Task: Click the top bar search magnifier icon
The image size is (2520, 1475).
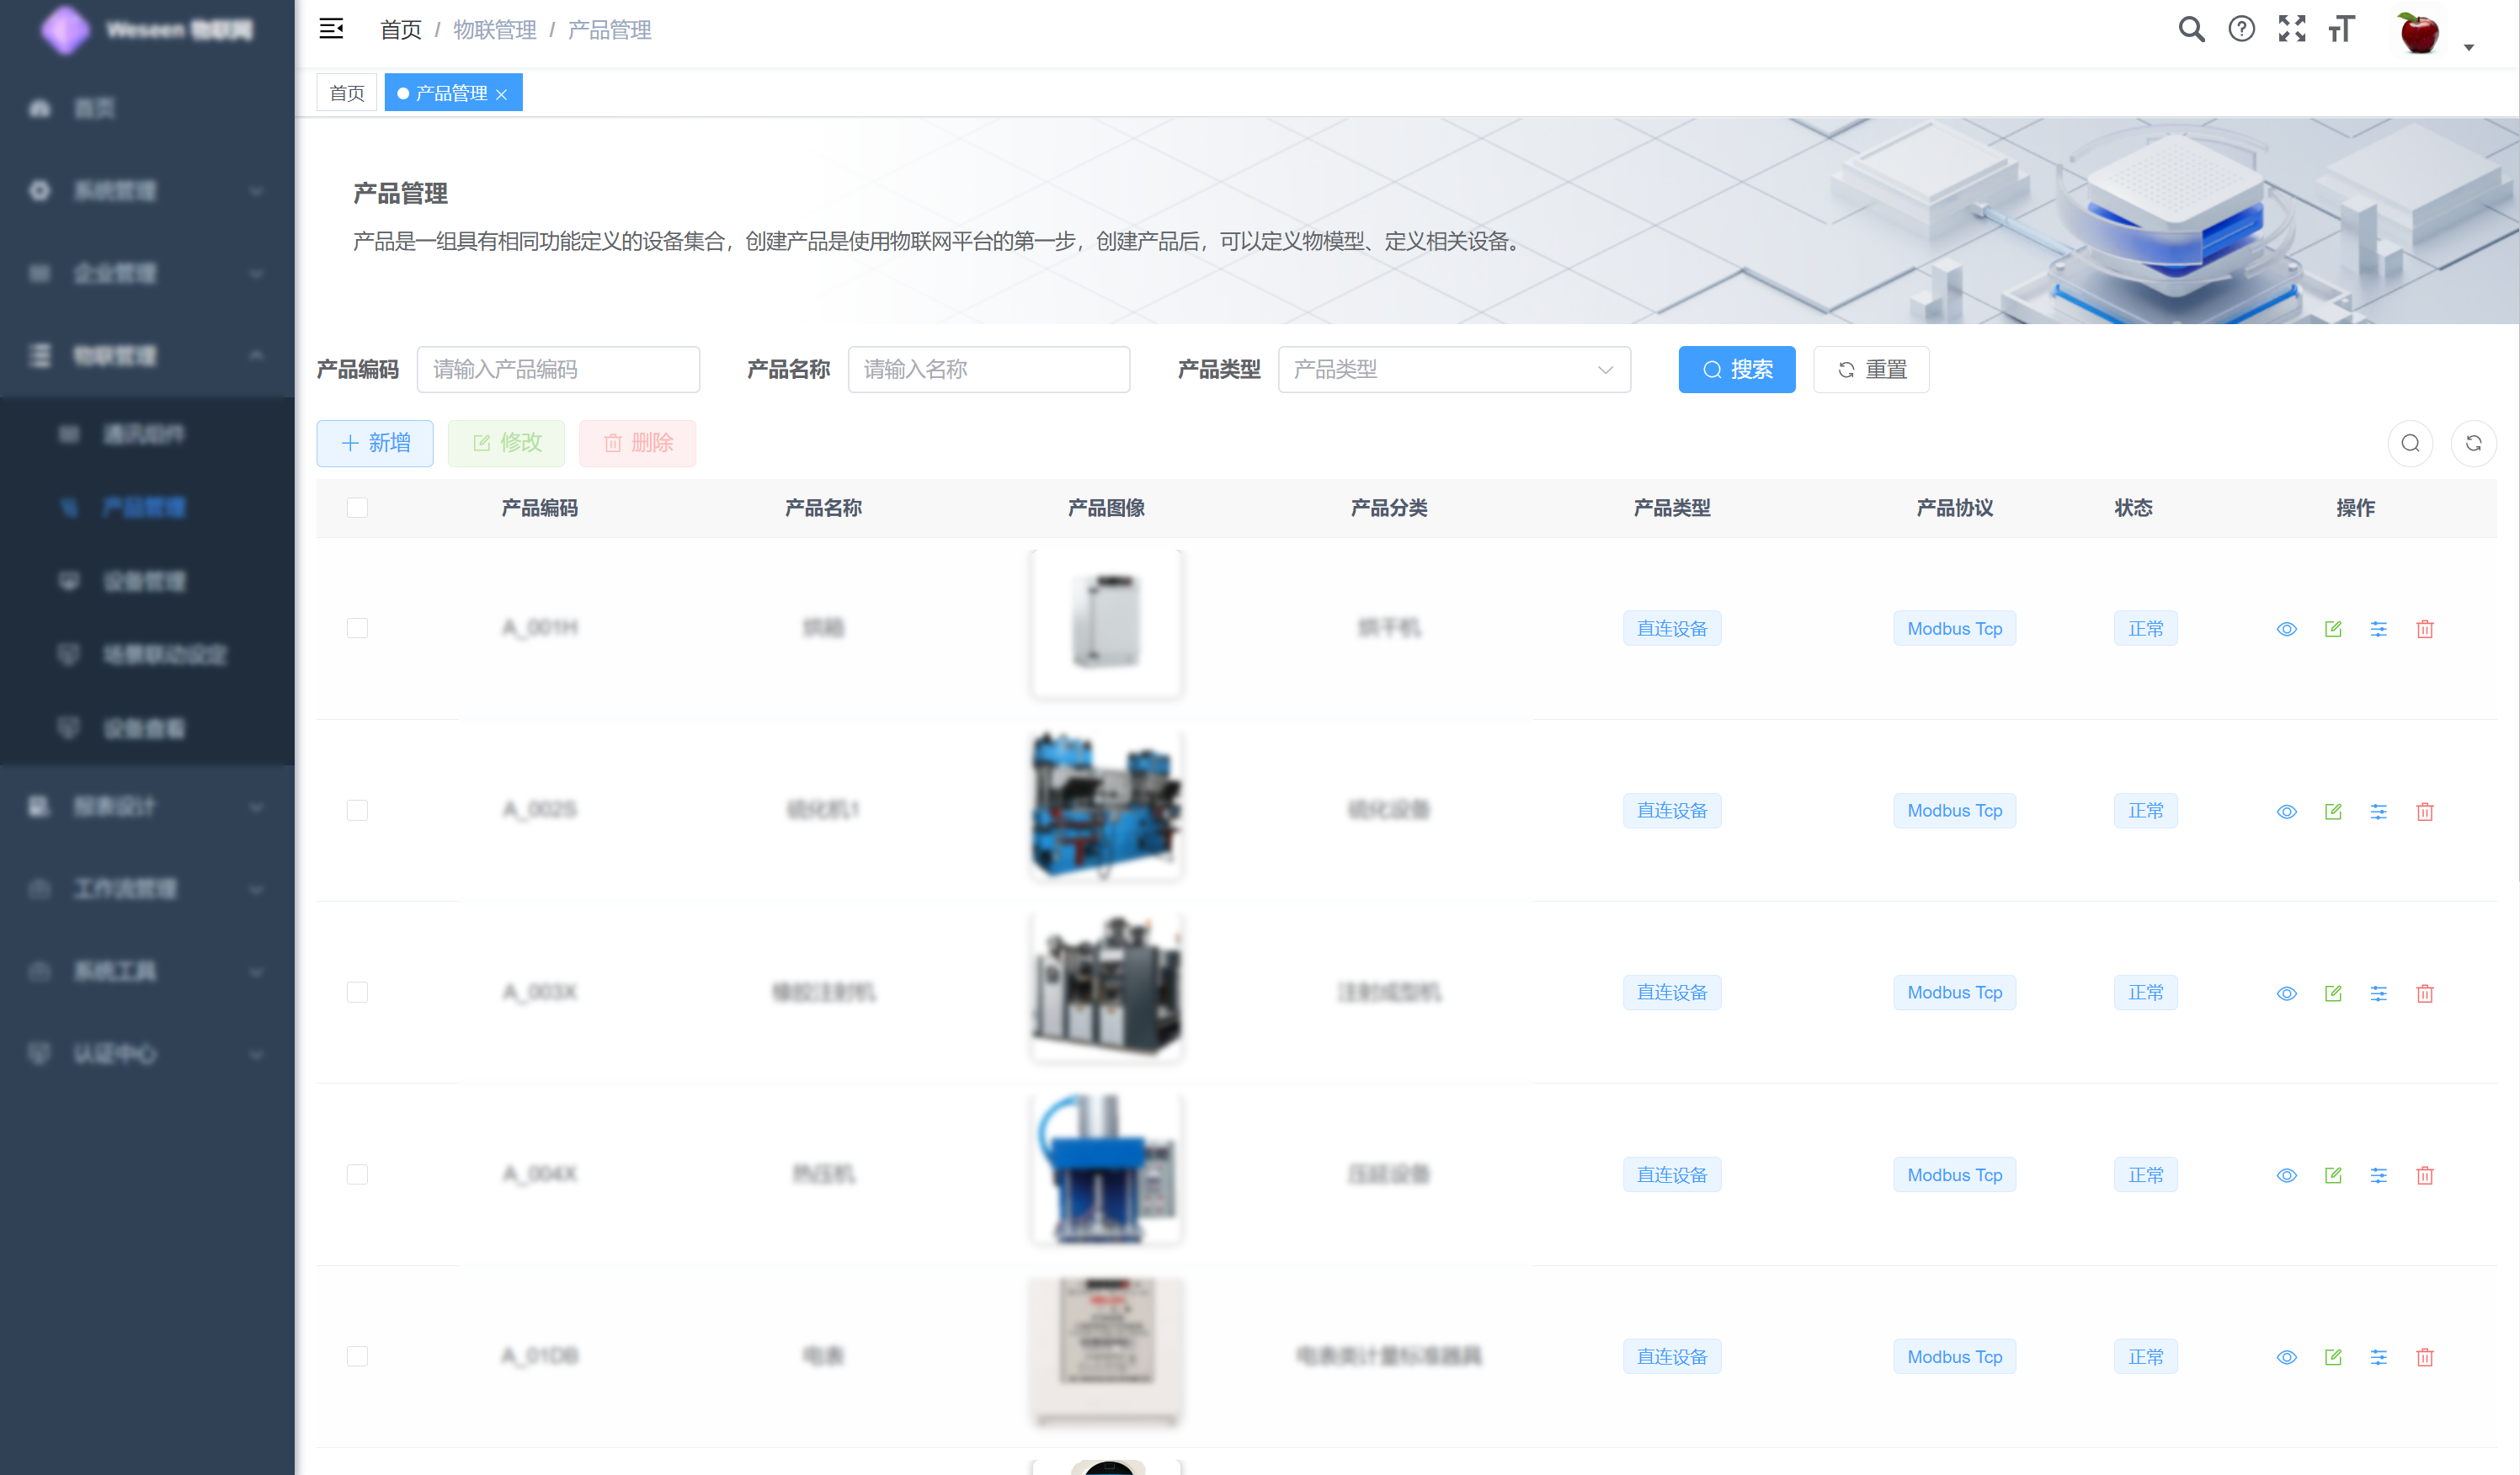Action: (2191, 29)
